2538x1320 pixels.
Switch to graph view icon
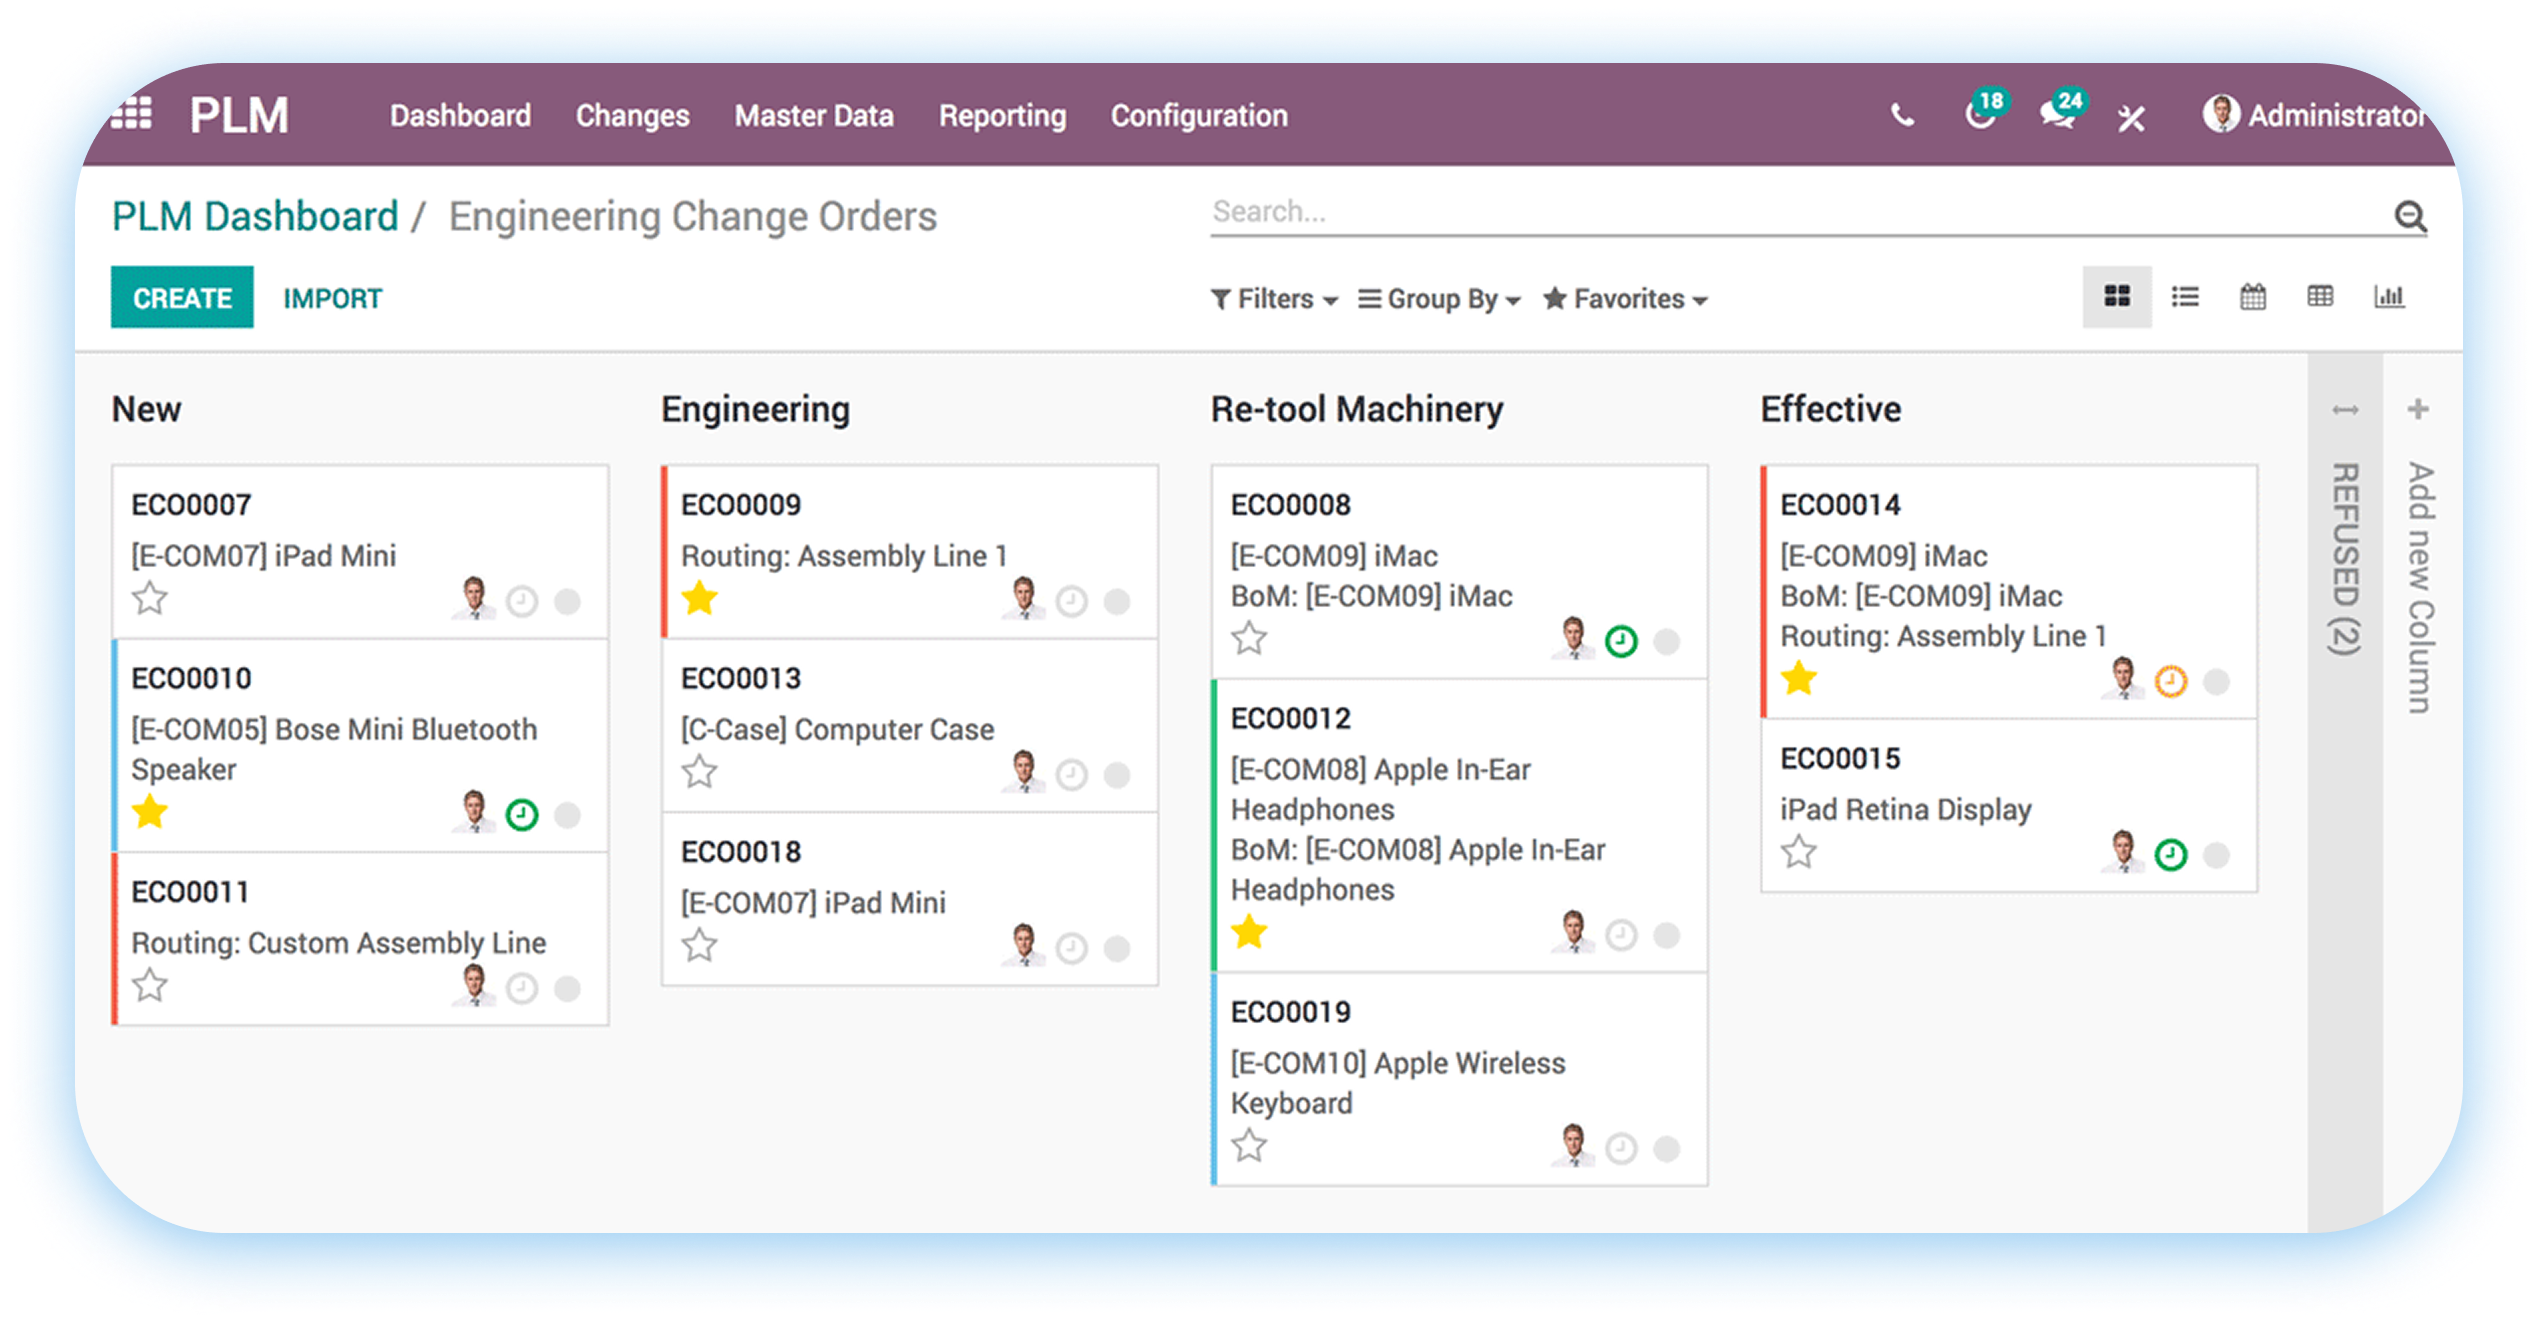coord(2389,297)
